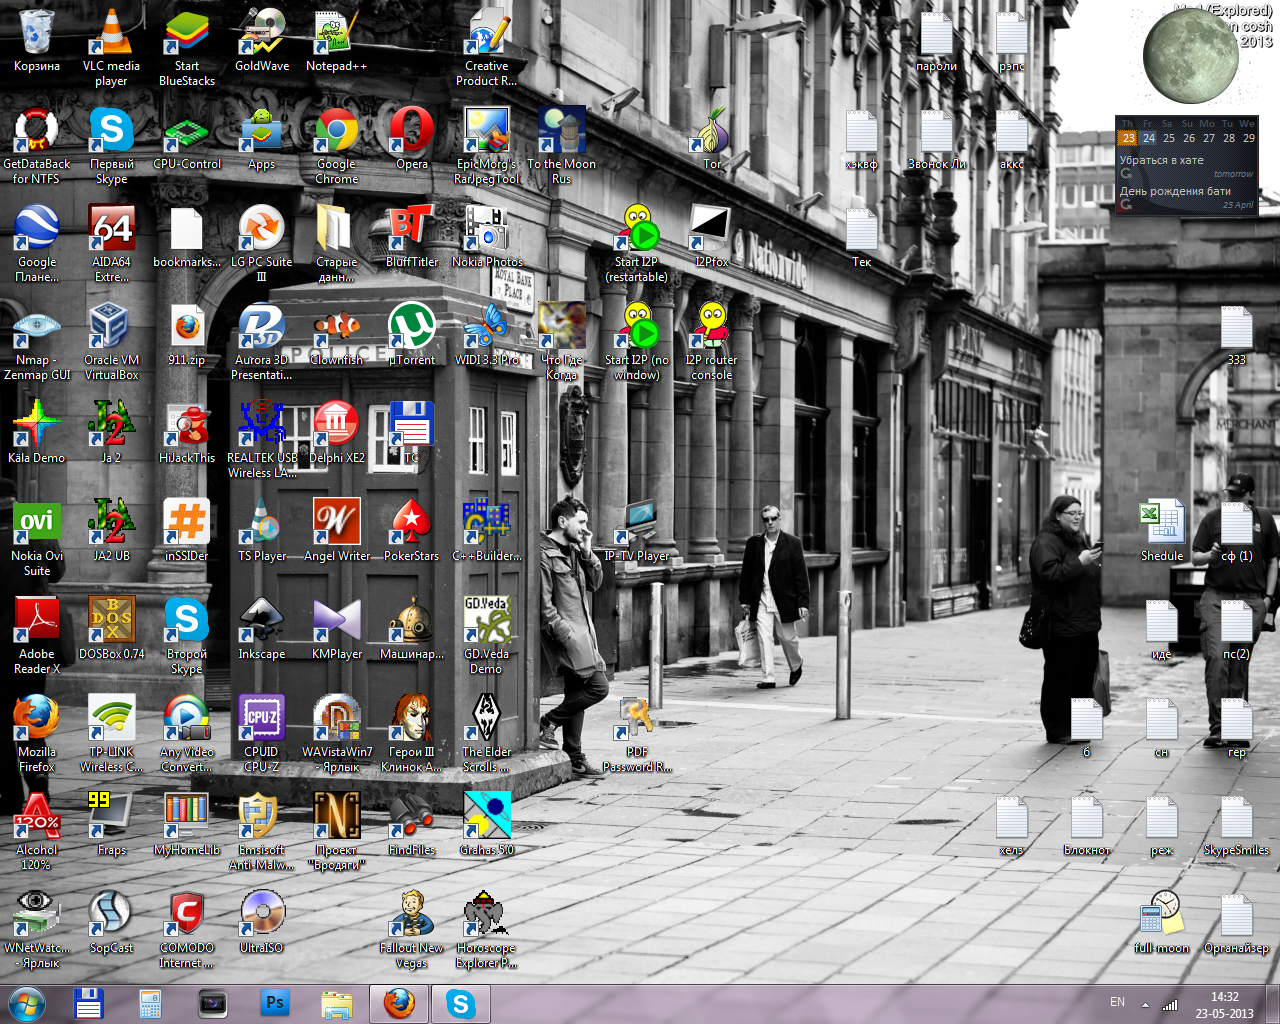Select the Второй Skype desktop shortcut
Viewport: 1280px width, 1024px height.
pos(187,635)
